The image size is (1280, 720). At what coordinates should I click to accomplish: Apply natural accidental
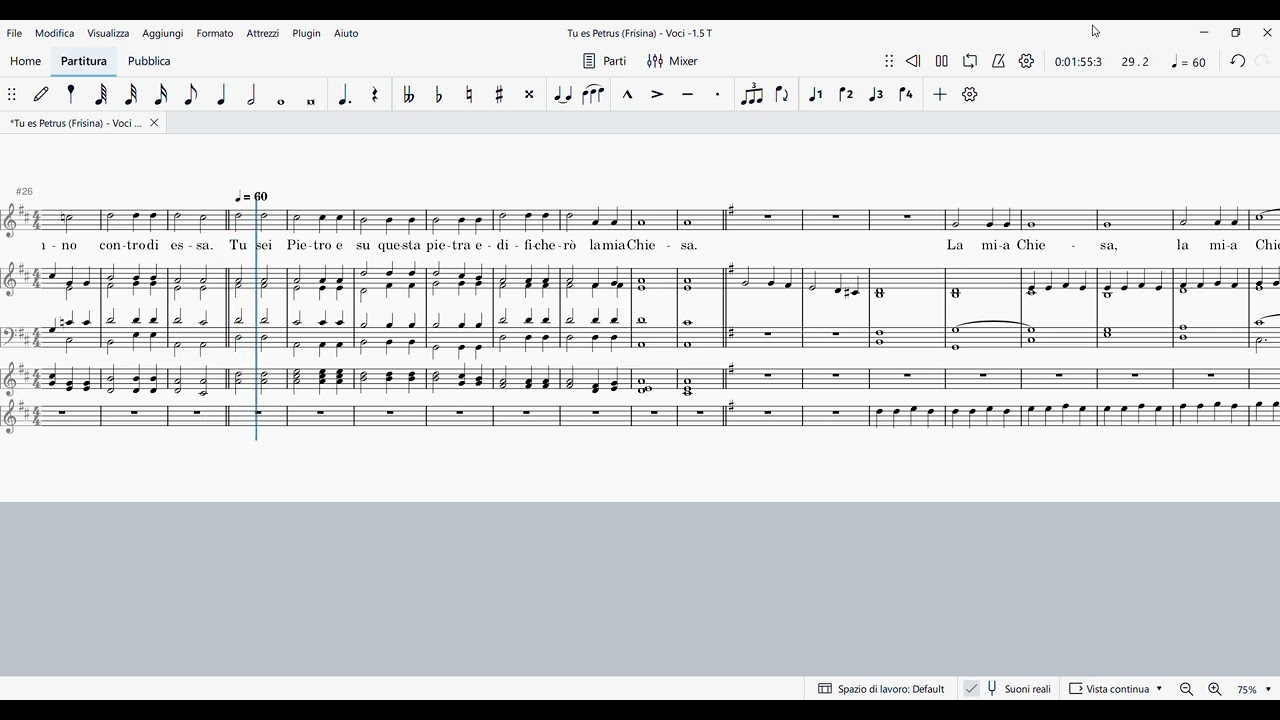[469, 94]
